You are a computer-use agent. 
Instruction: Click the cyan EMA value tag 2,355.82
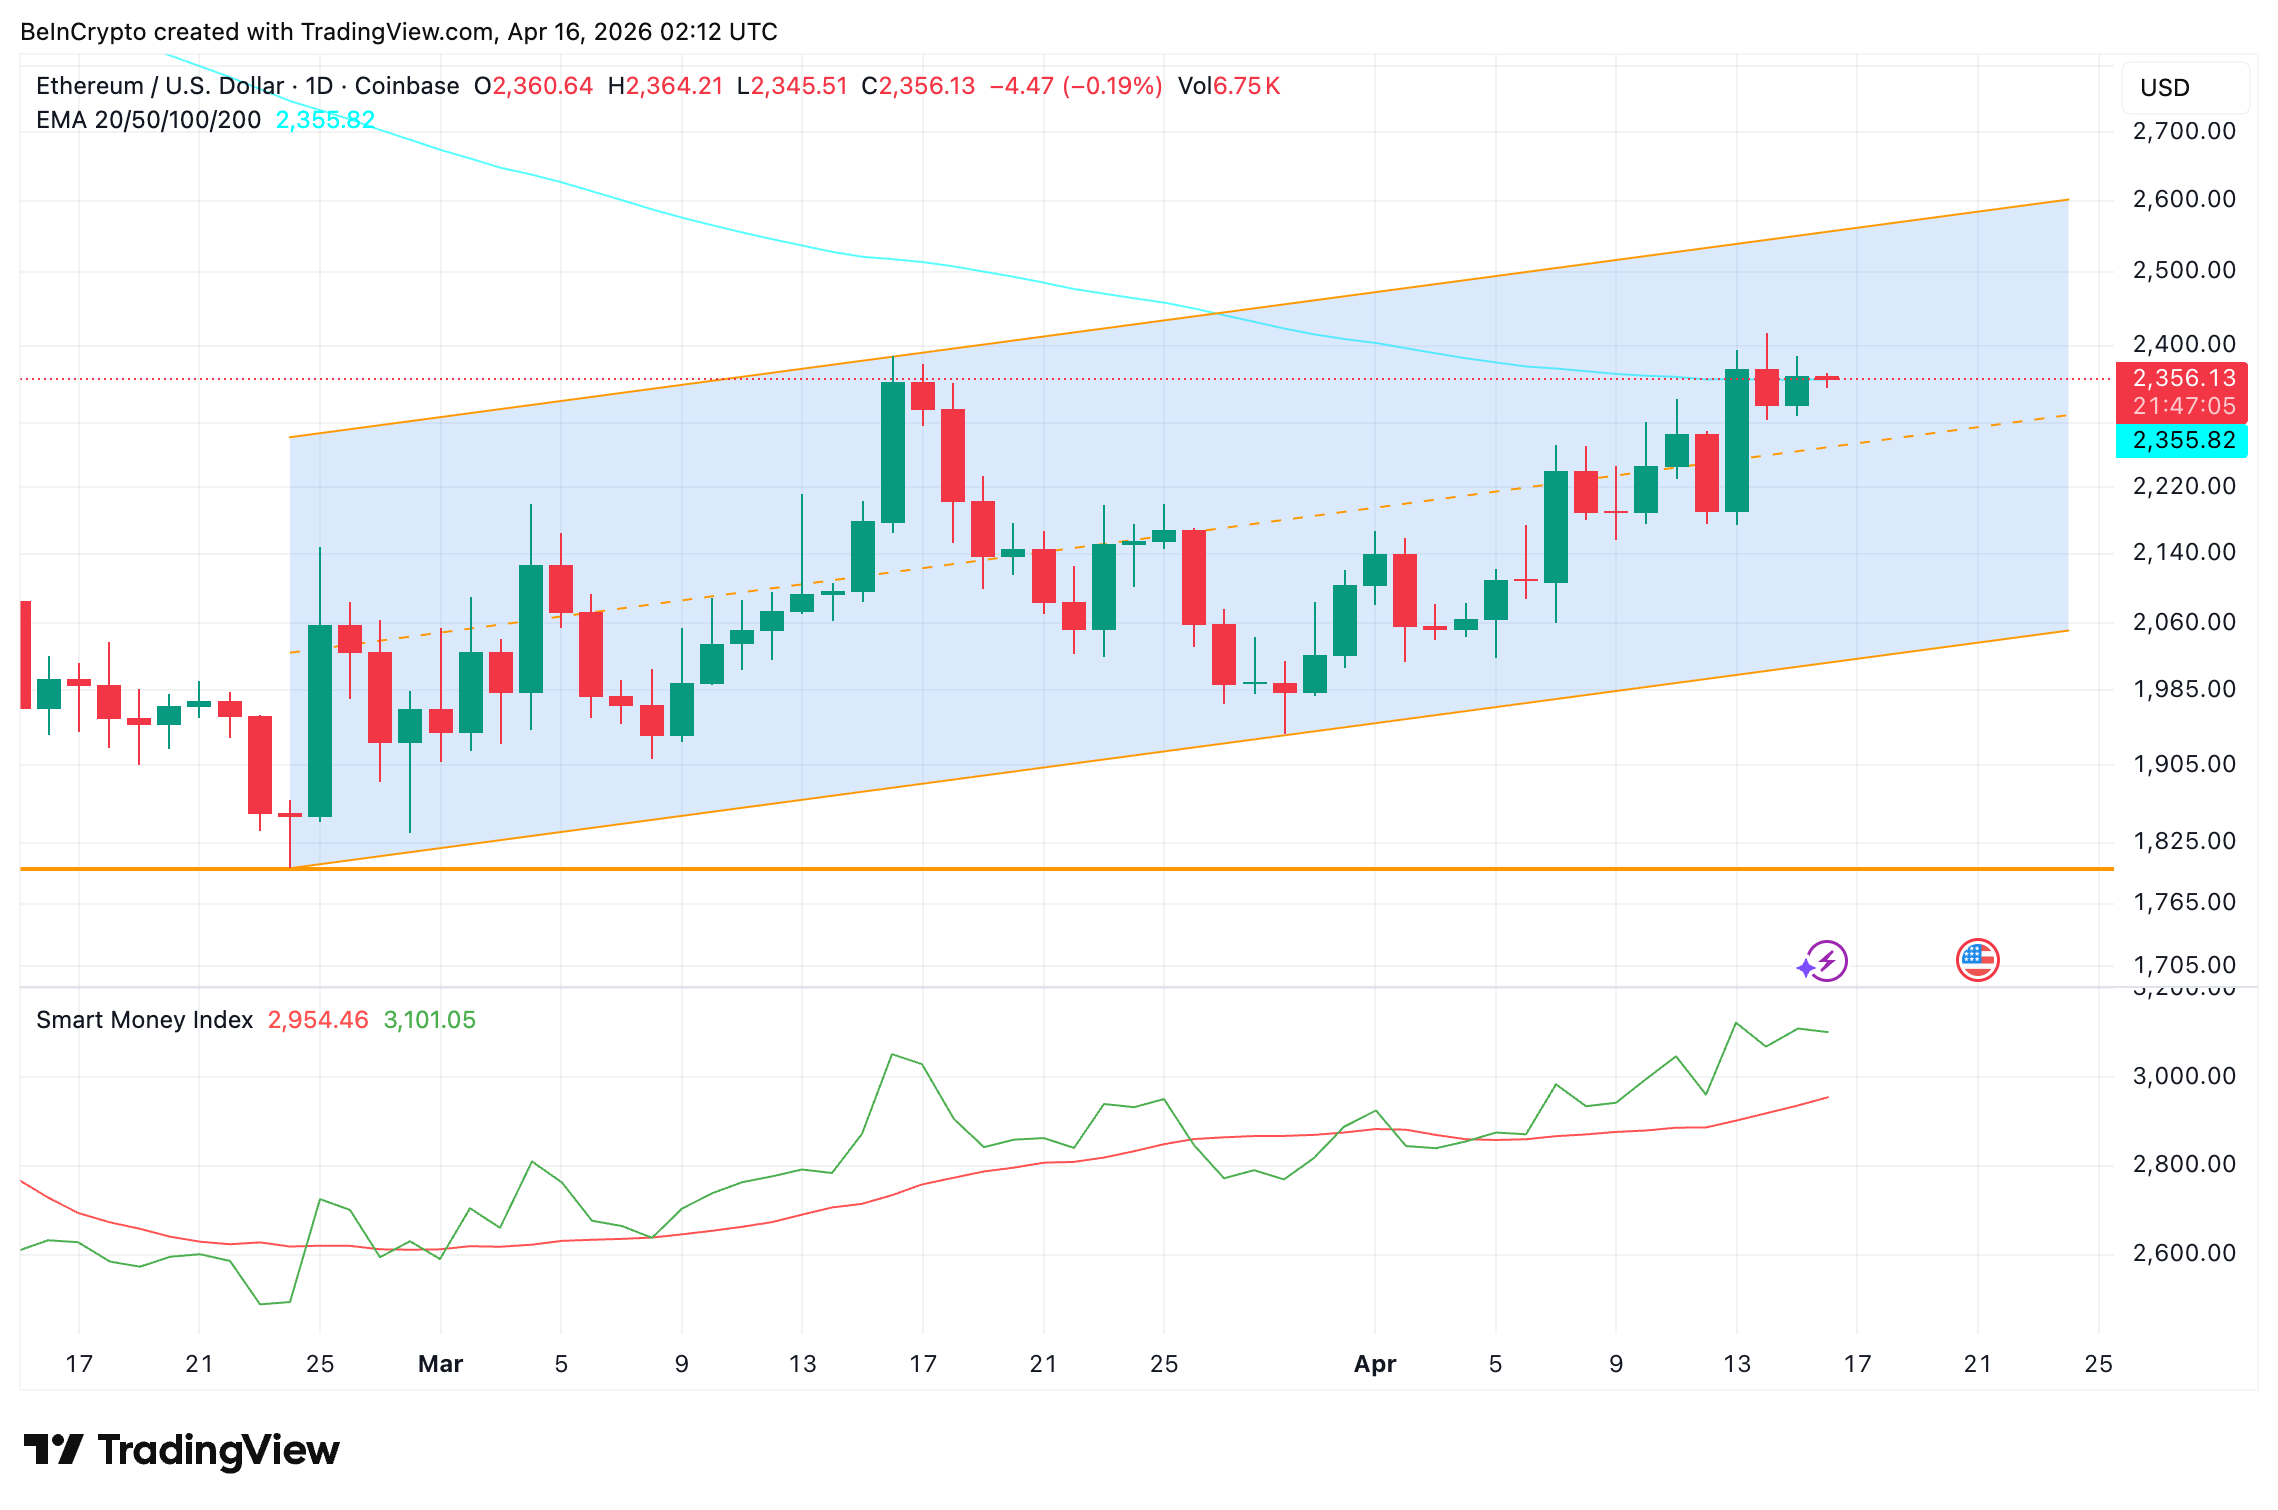2183,440
